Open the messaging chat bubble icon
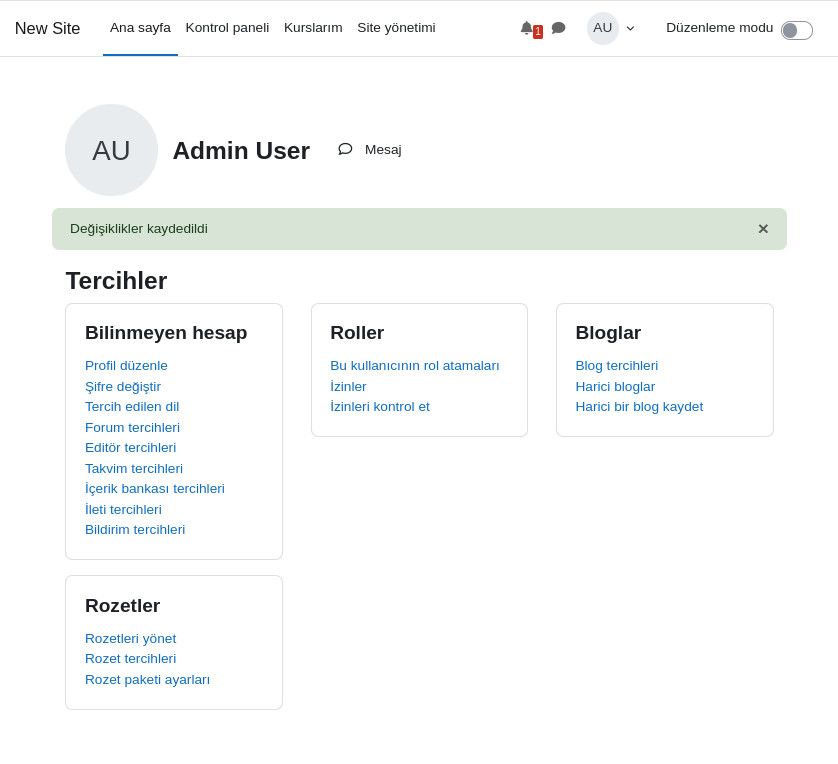The height and width of the screenshot is (764, 838). [x=558, y=28]
